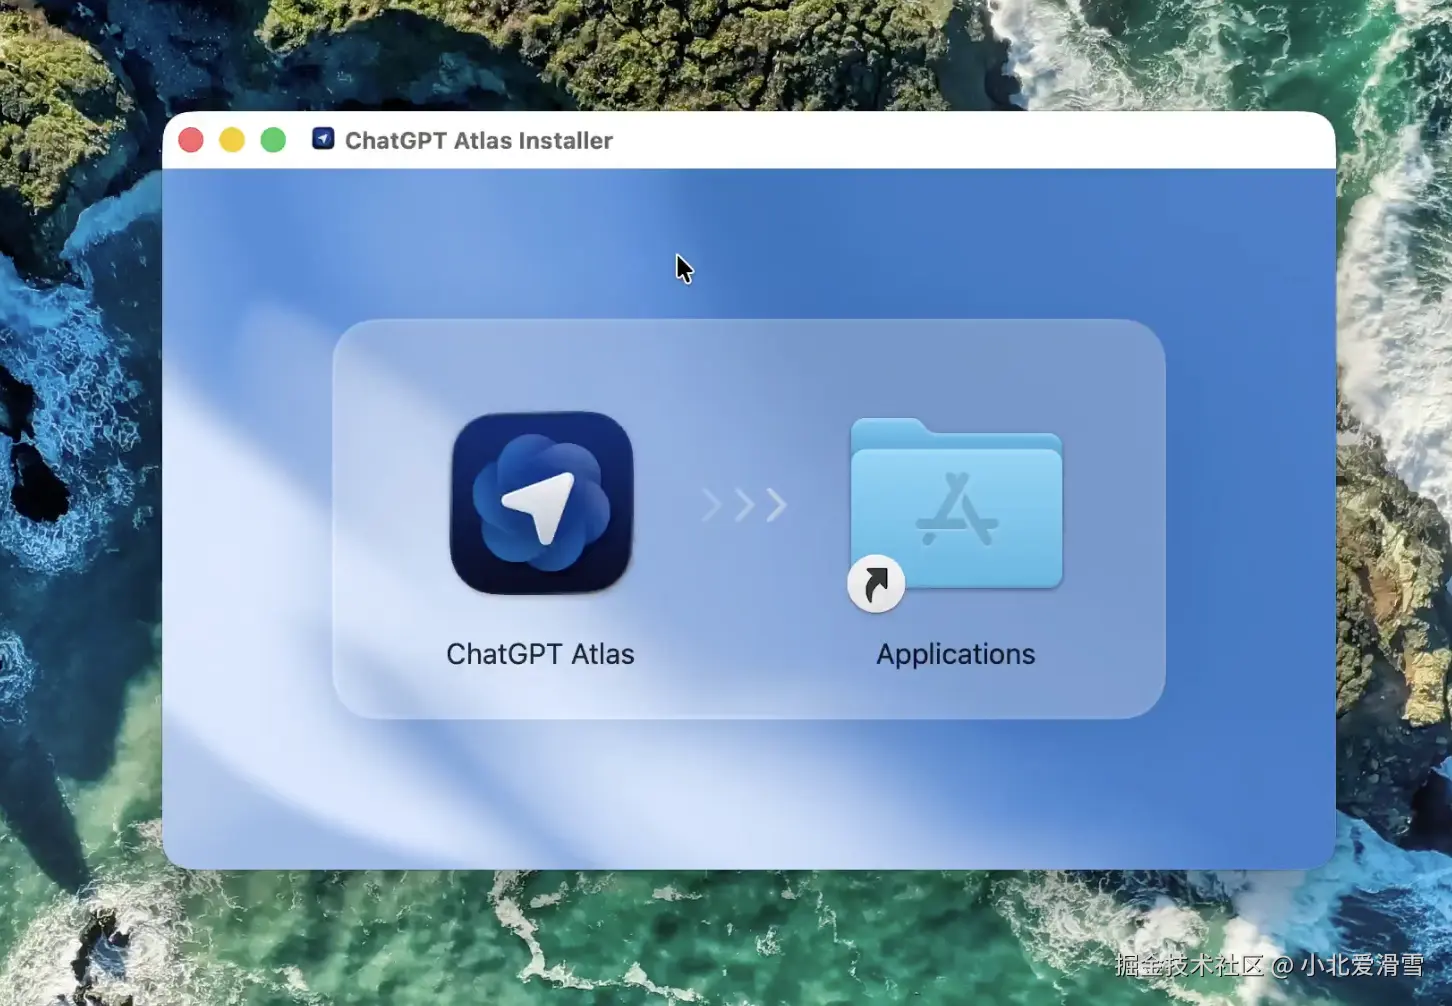Click the small Atlas icon in title bar
Image resolution: width=1452 pixels, height=1006 pixels.
coord(323,139)
